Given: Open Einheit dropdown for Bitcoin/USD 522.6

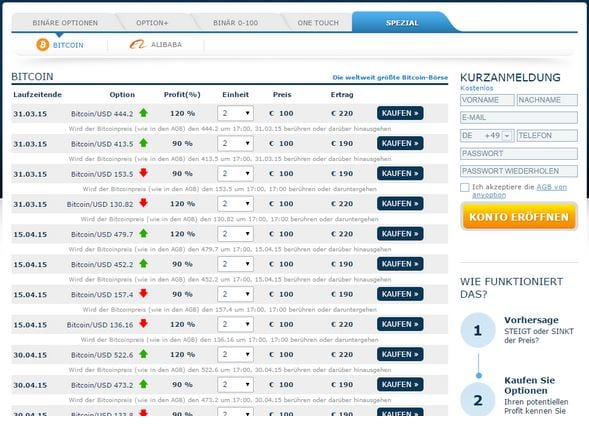Looking at the screenshot, I should pyautogui.click(x=235, y=354).
